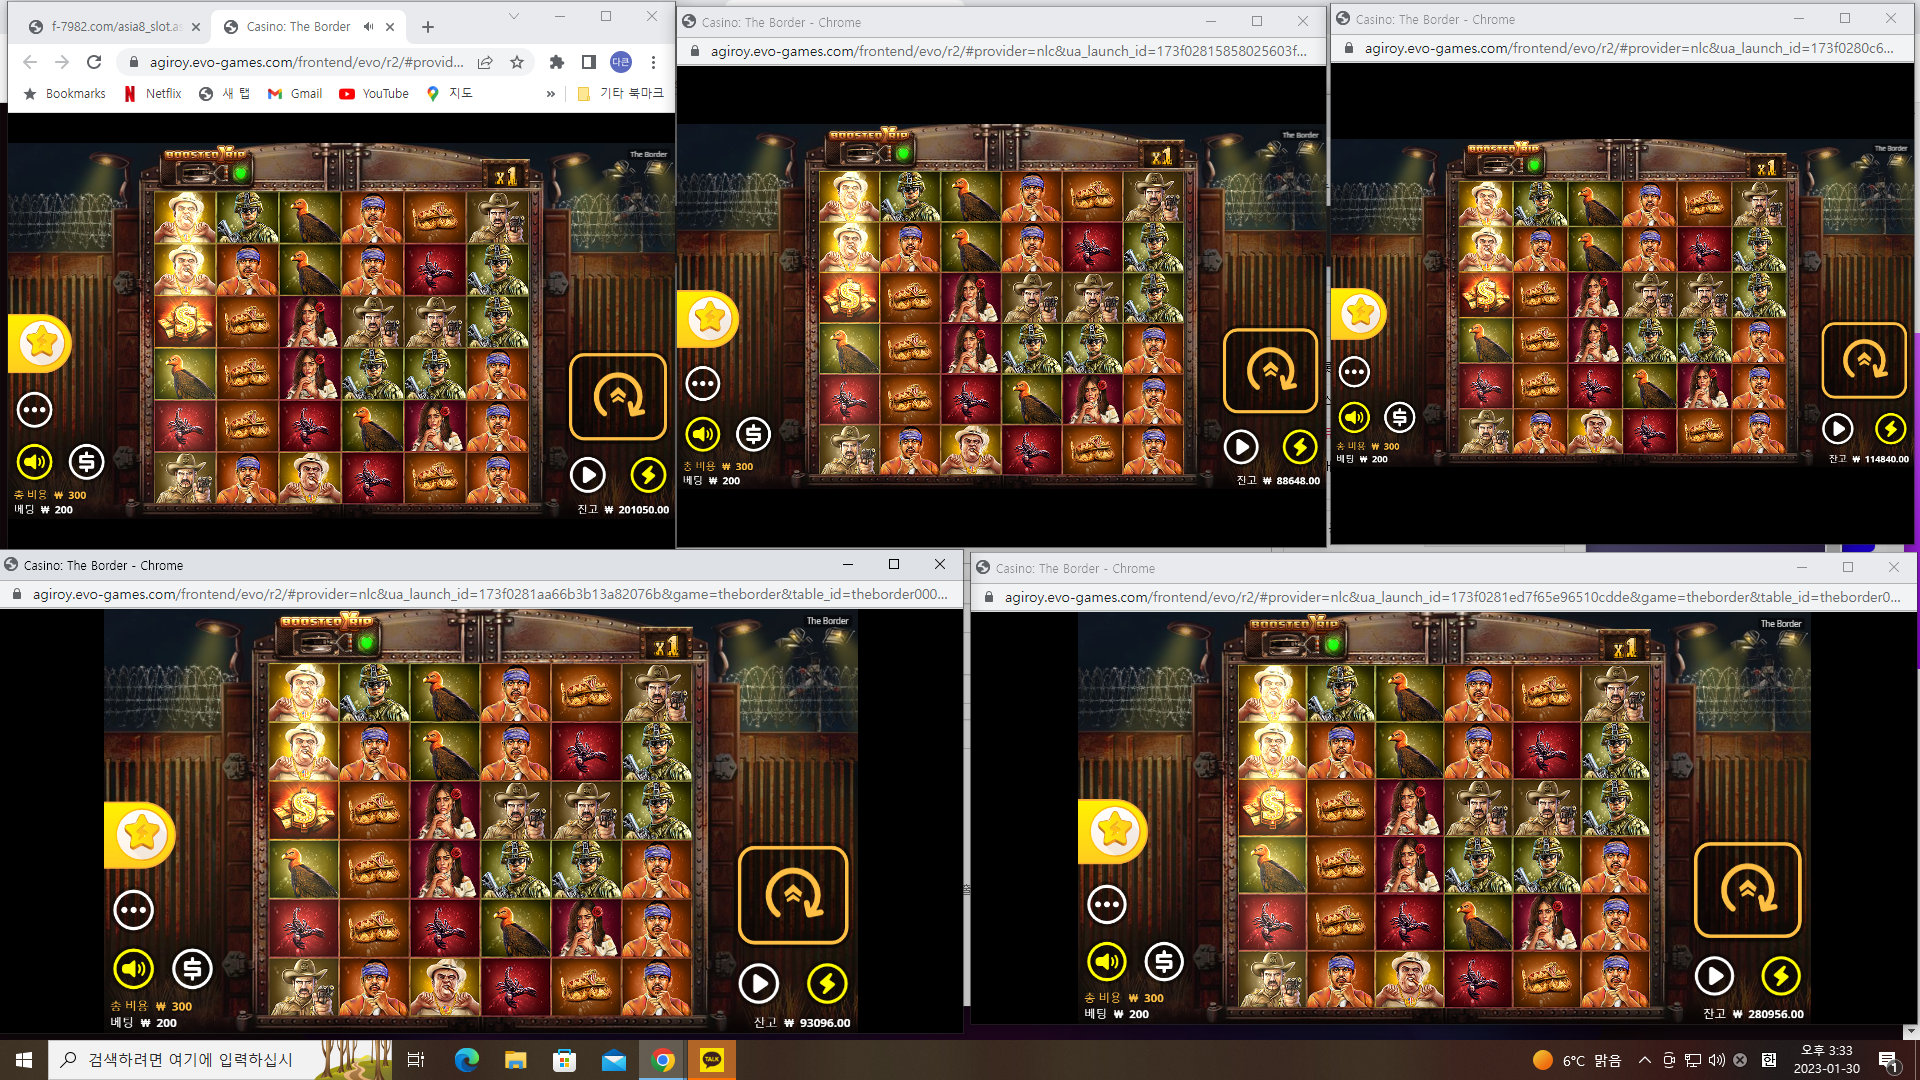Toggle the Chrome side panel

pos(589,62)
